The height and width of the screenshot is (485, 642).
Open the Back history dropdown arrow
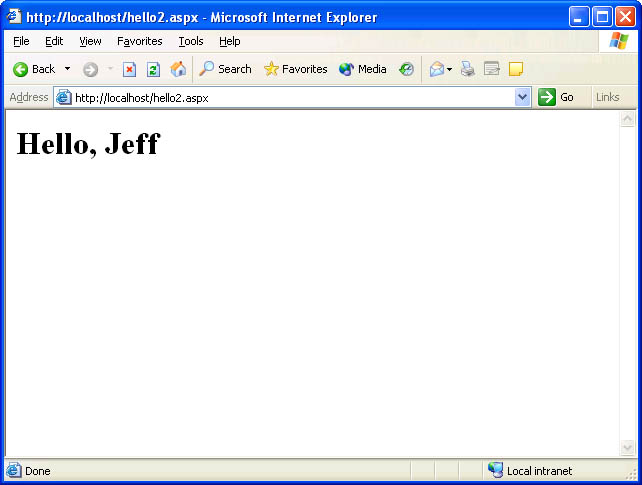tap(67, 69)
